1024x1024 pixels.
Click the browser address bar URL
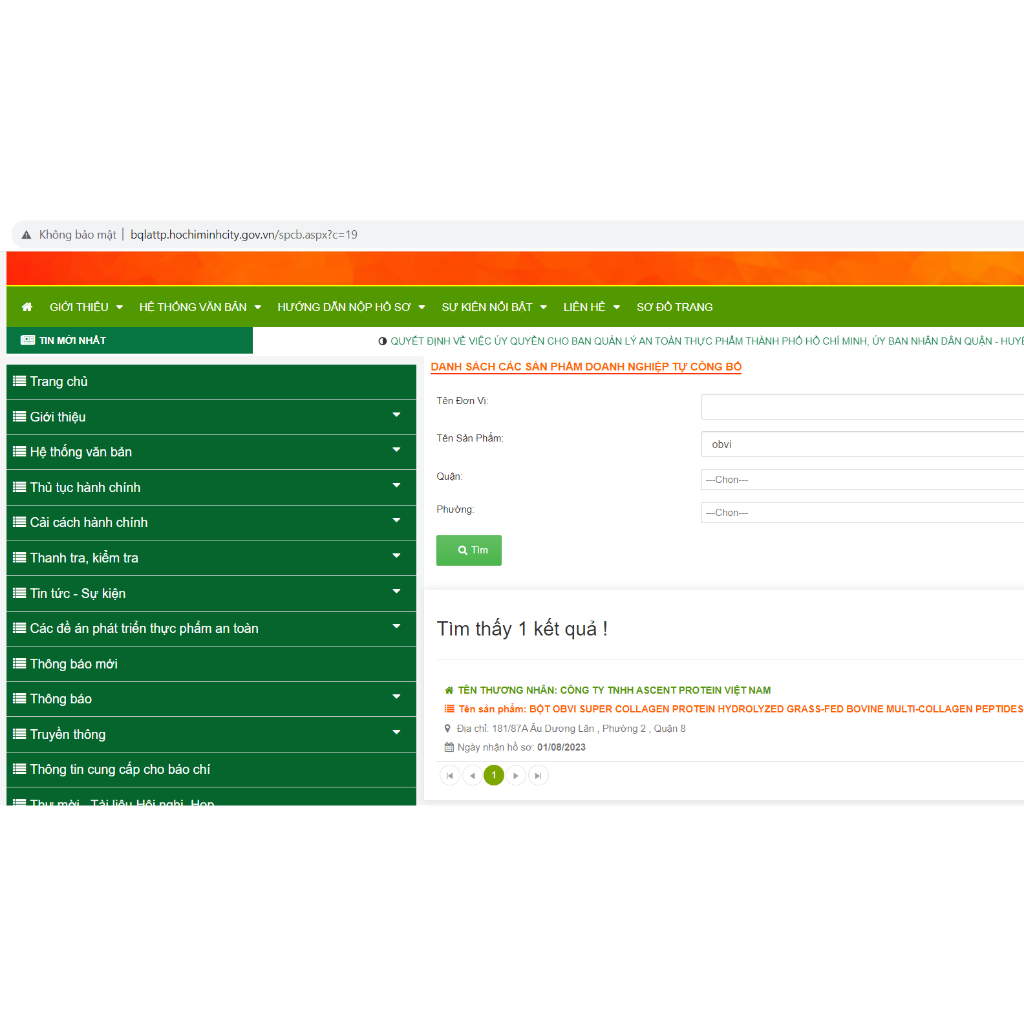(244, 234)
